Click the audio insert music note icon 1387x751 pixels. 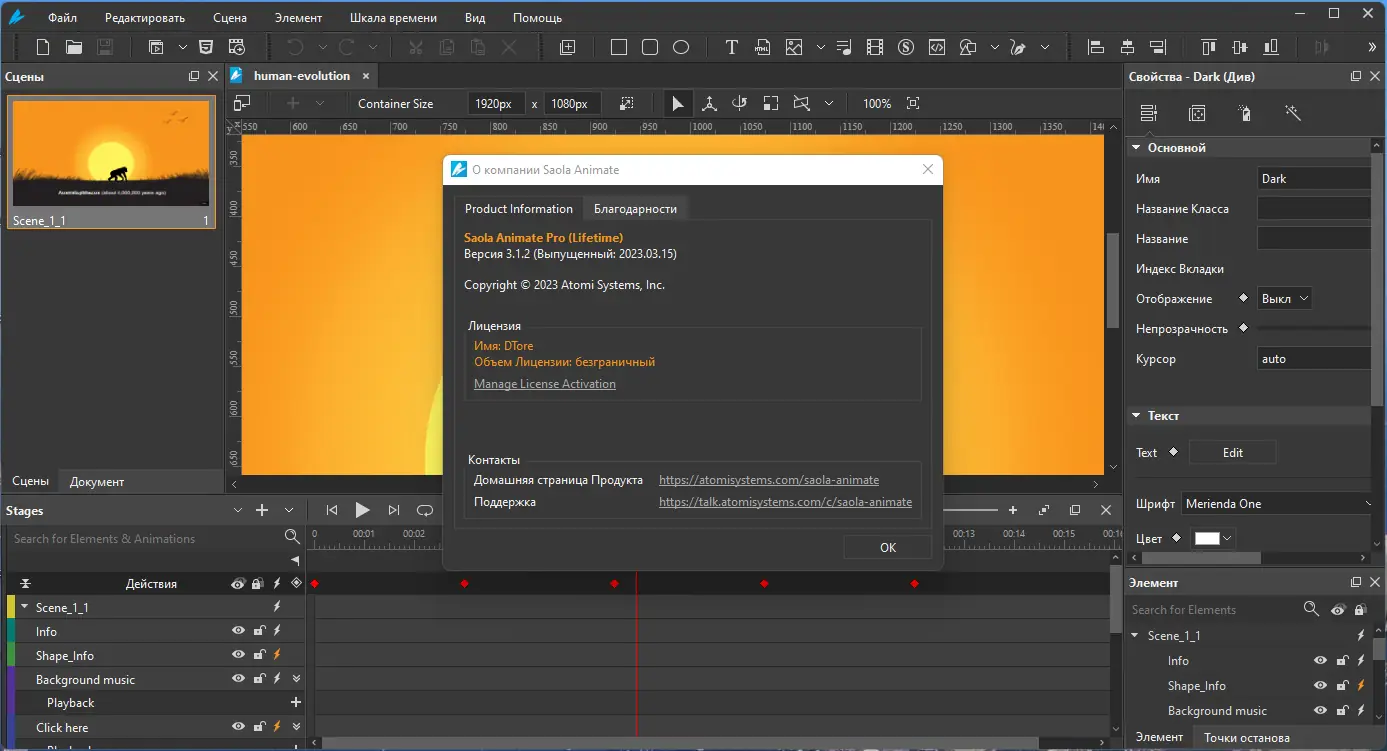click(x=844, y=47)
